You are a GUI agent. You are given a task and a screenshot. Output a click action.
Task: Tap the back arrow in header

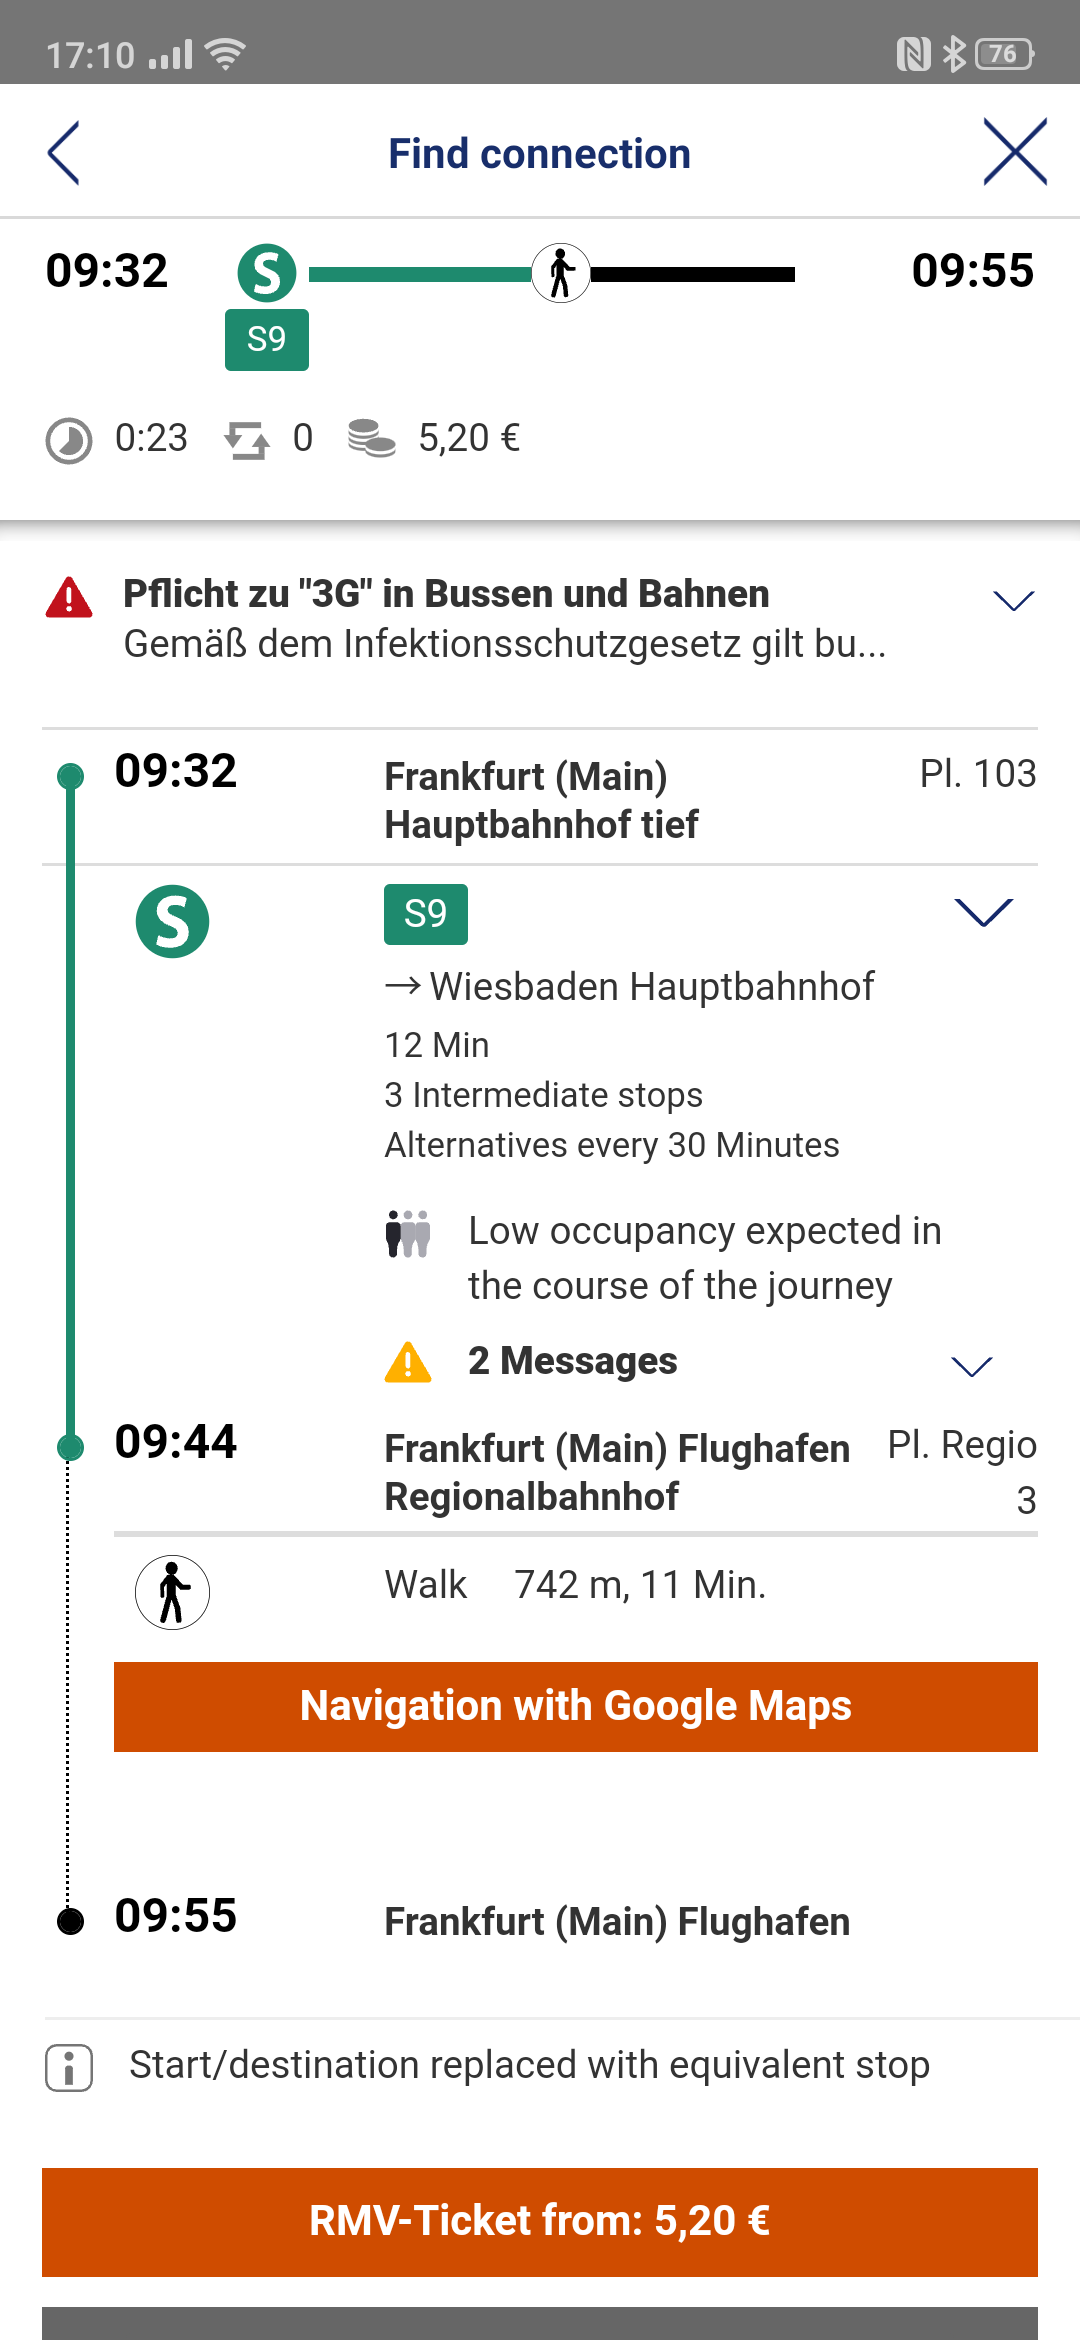(63, 153)
